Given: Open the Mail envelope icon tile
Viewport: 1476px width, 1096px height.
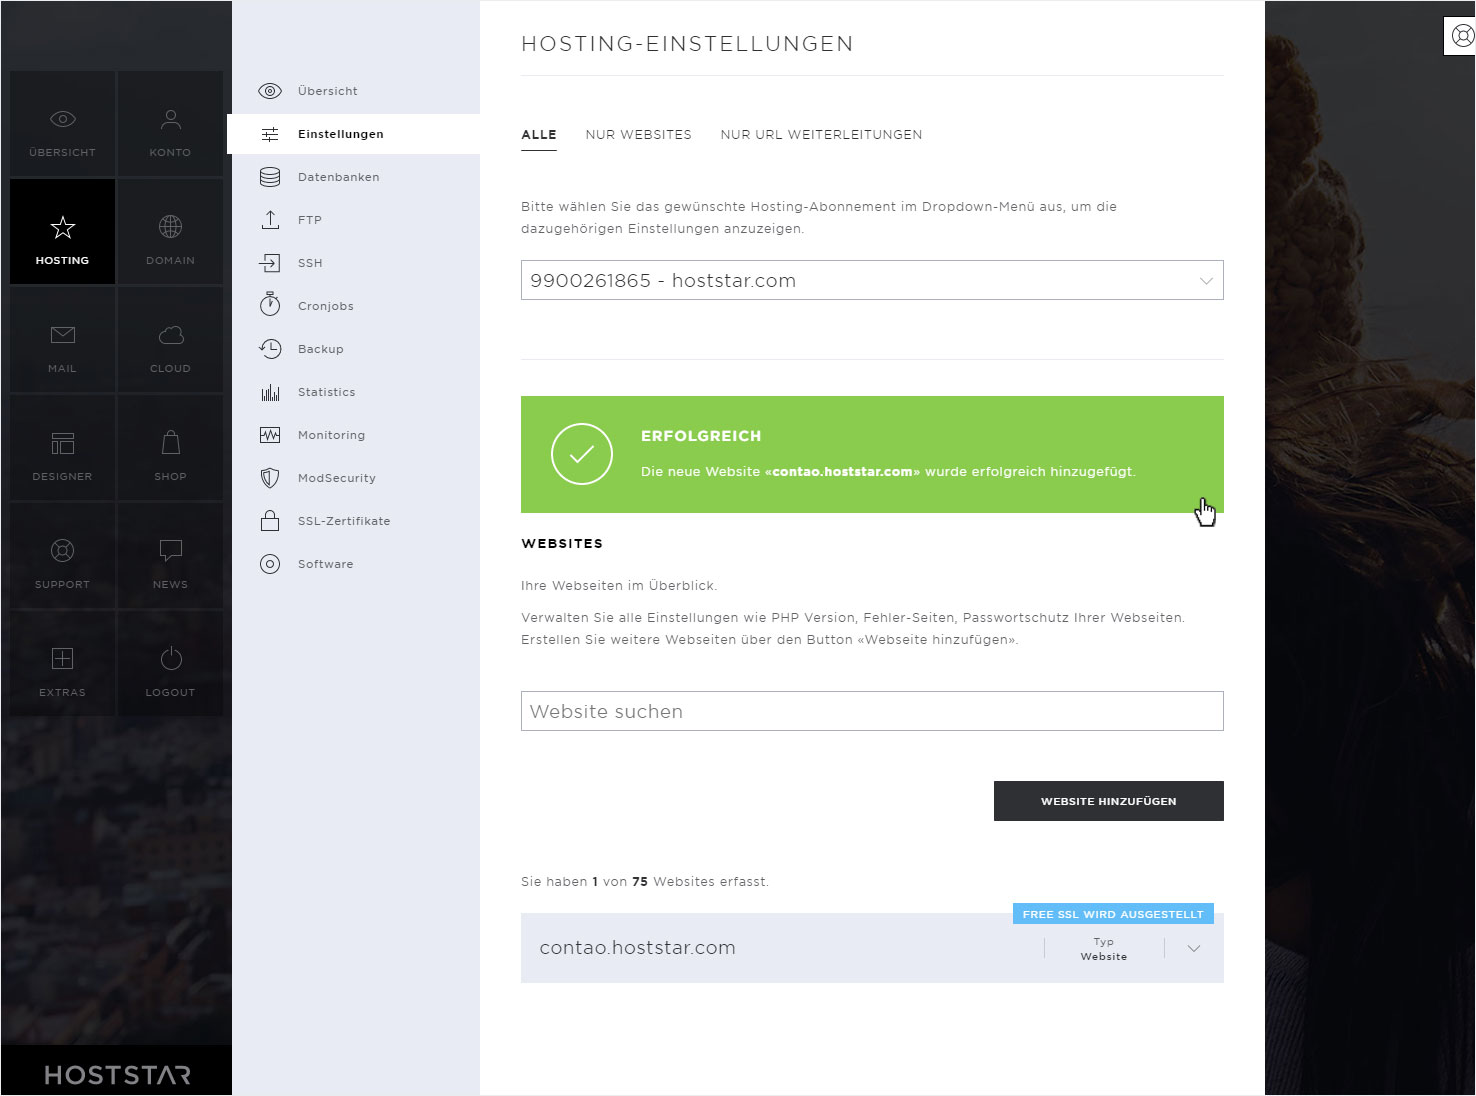Looking at the screenshot, I should pyautogui.click(x=62, y=340).
